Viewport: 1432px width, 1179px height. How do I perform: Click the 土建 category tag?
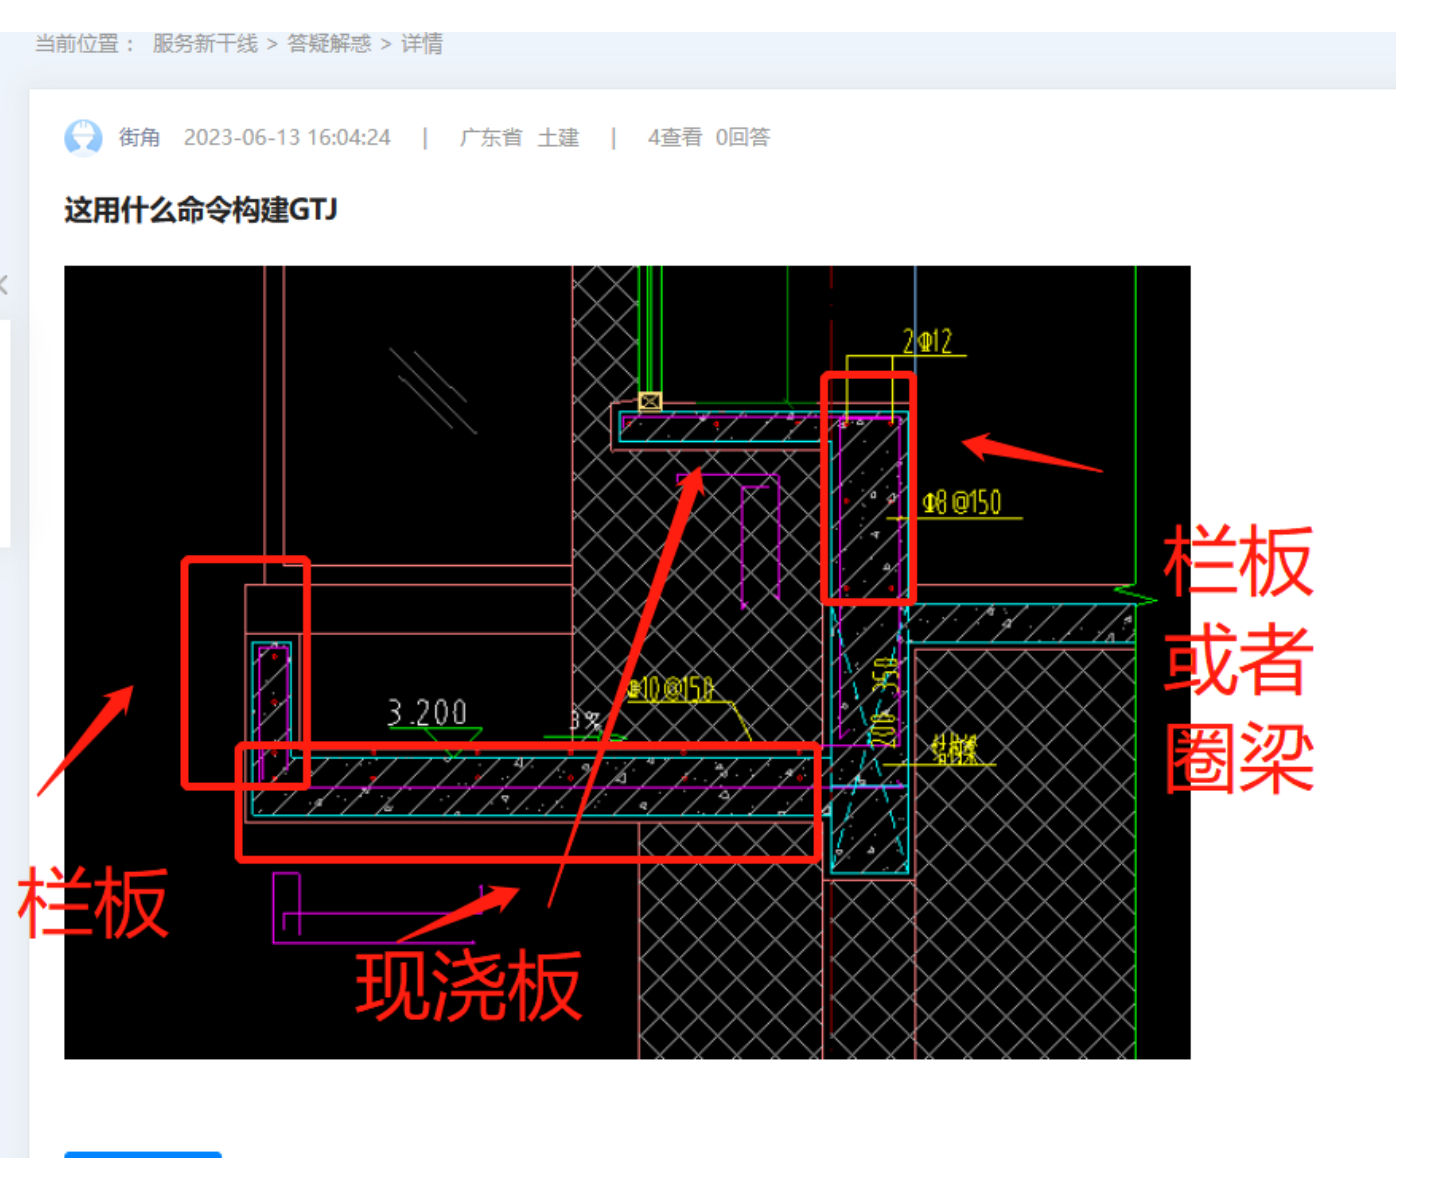(558, 137)
